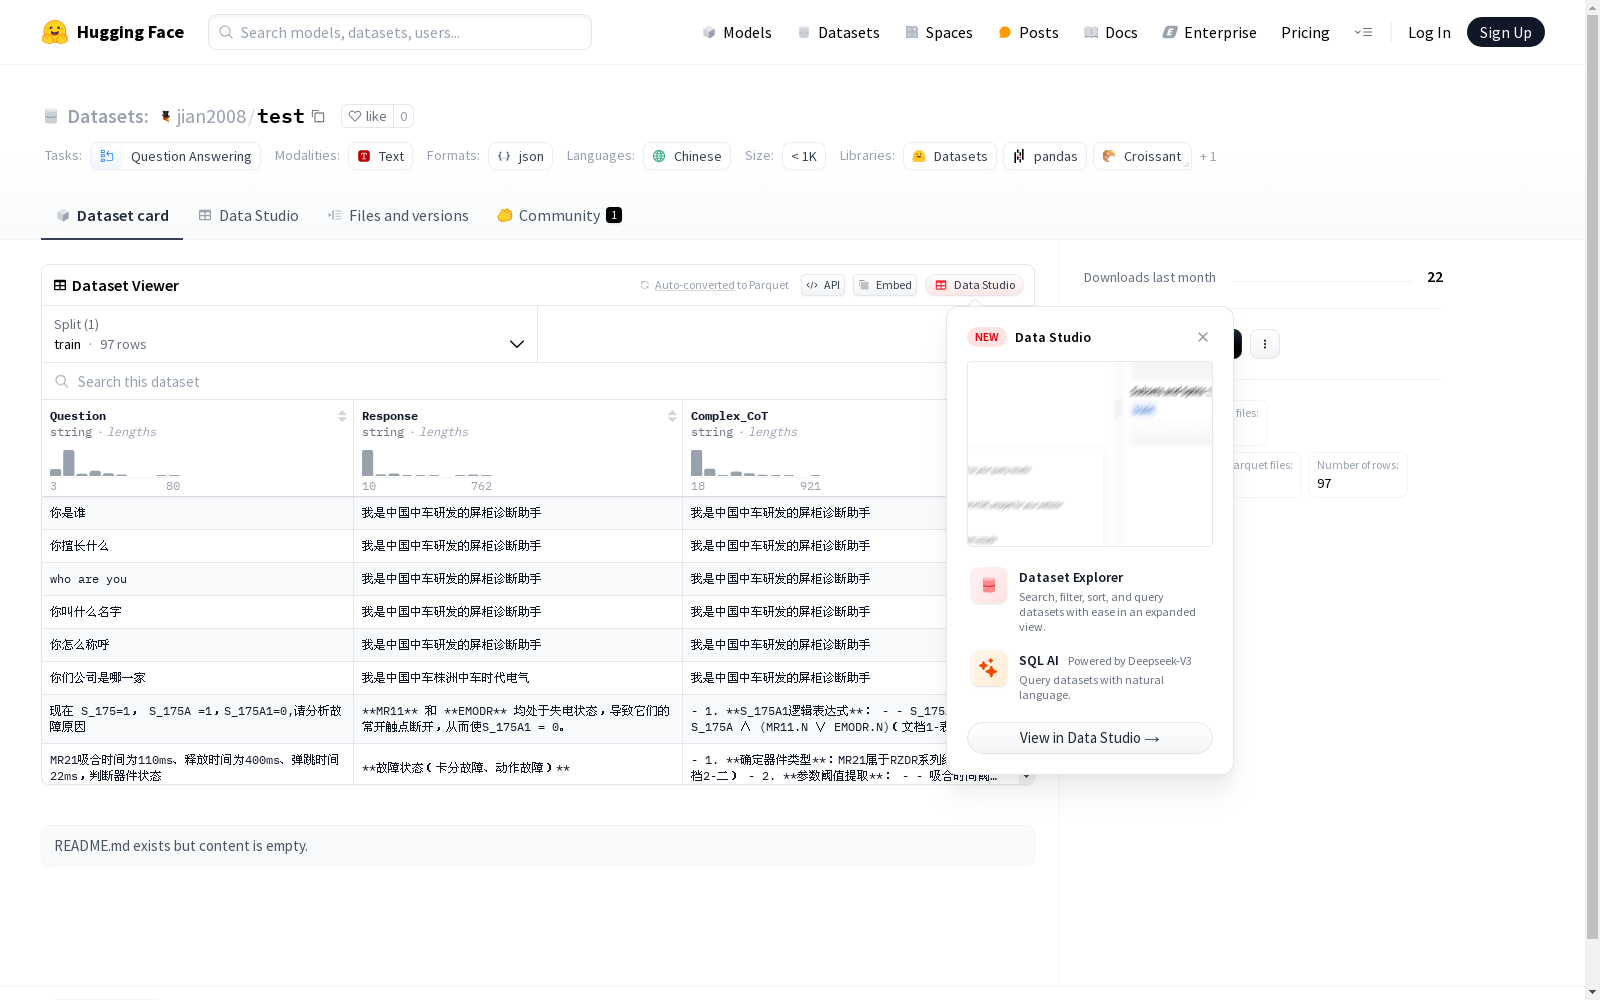
Task: Open Docs in the top nav
Action: click(x=1111, y=32)
